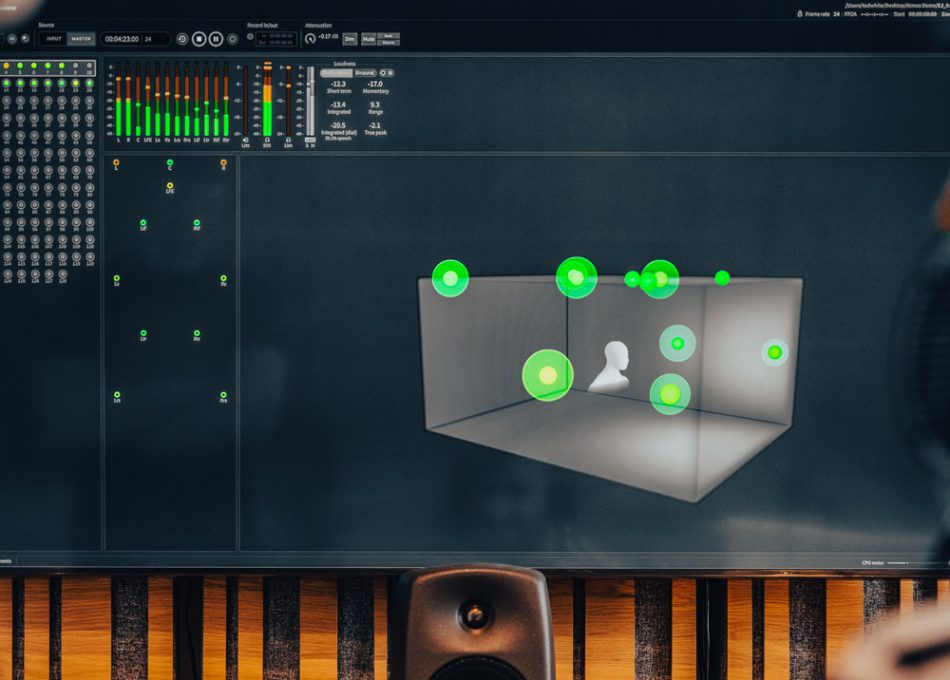Viewport: 950px width, 680px height.
Task: Click the -20.5 Integrated (dial) value
Action: (339, 125)
